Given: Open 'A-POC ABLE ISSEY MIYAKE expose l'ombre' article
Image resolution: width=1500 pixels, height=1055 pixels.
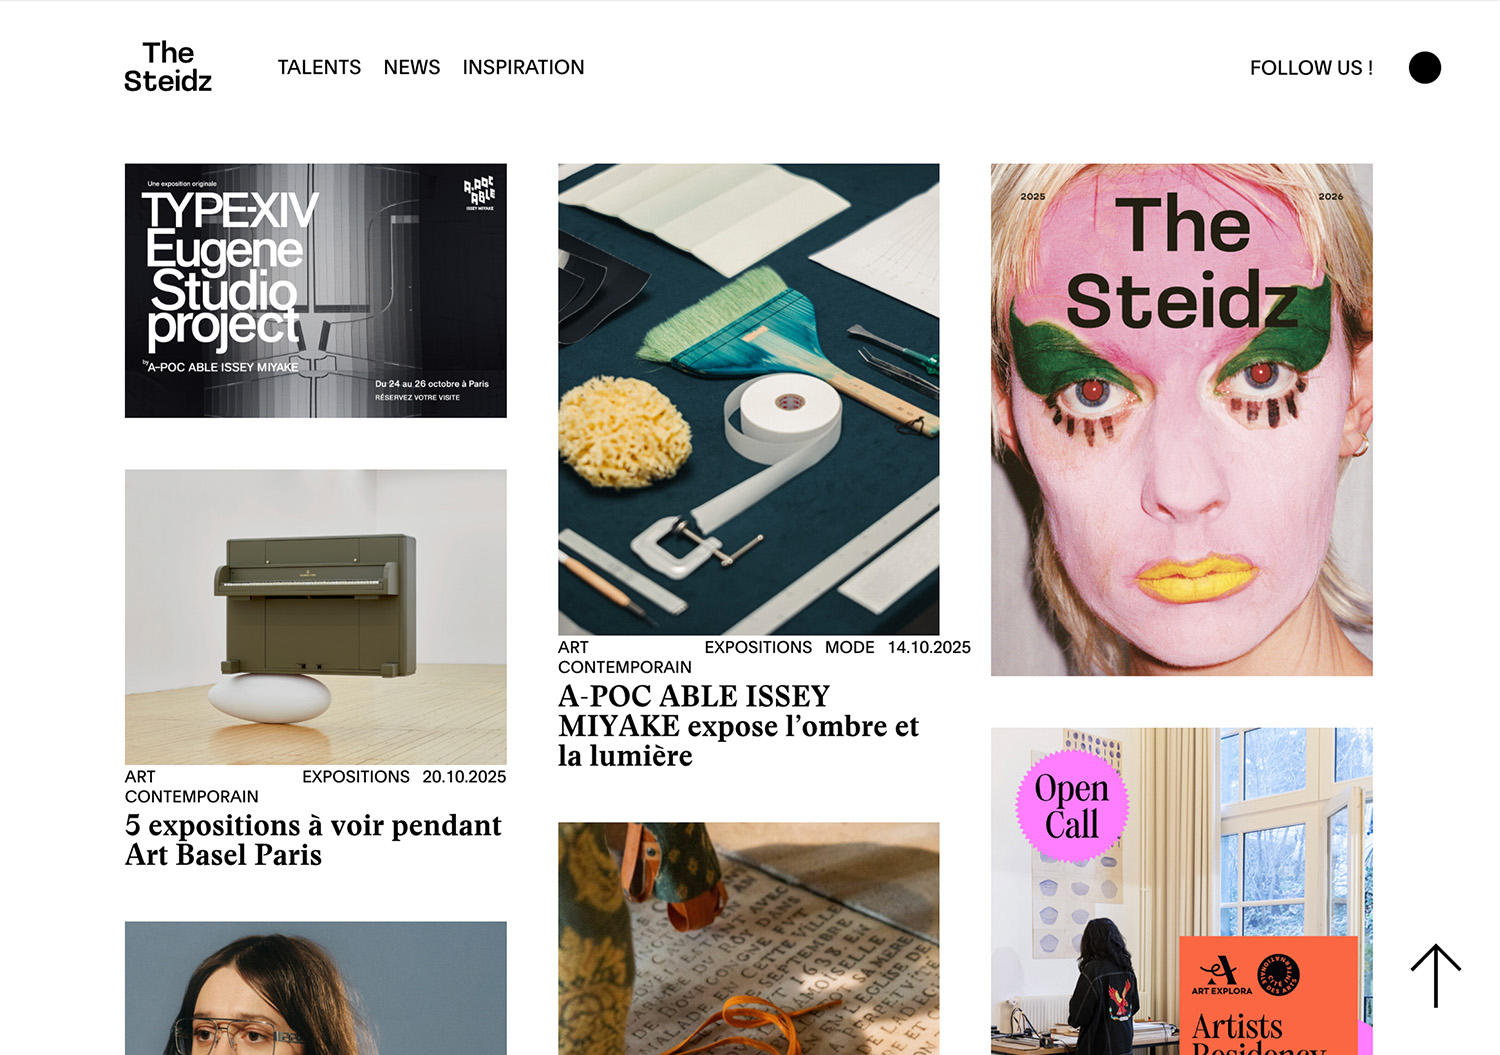Looking at the screenshot, I should 739,726.
